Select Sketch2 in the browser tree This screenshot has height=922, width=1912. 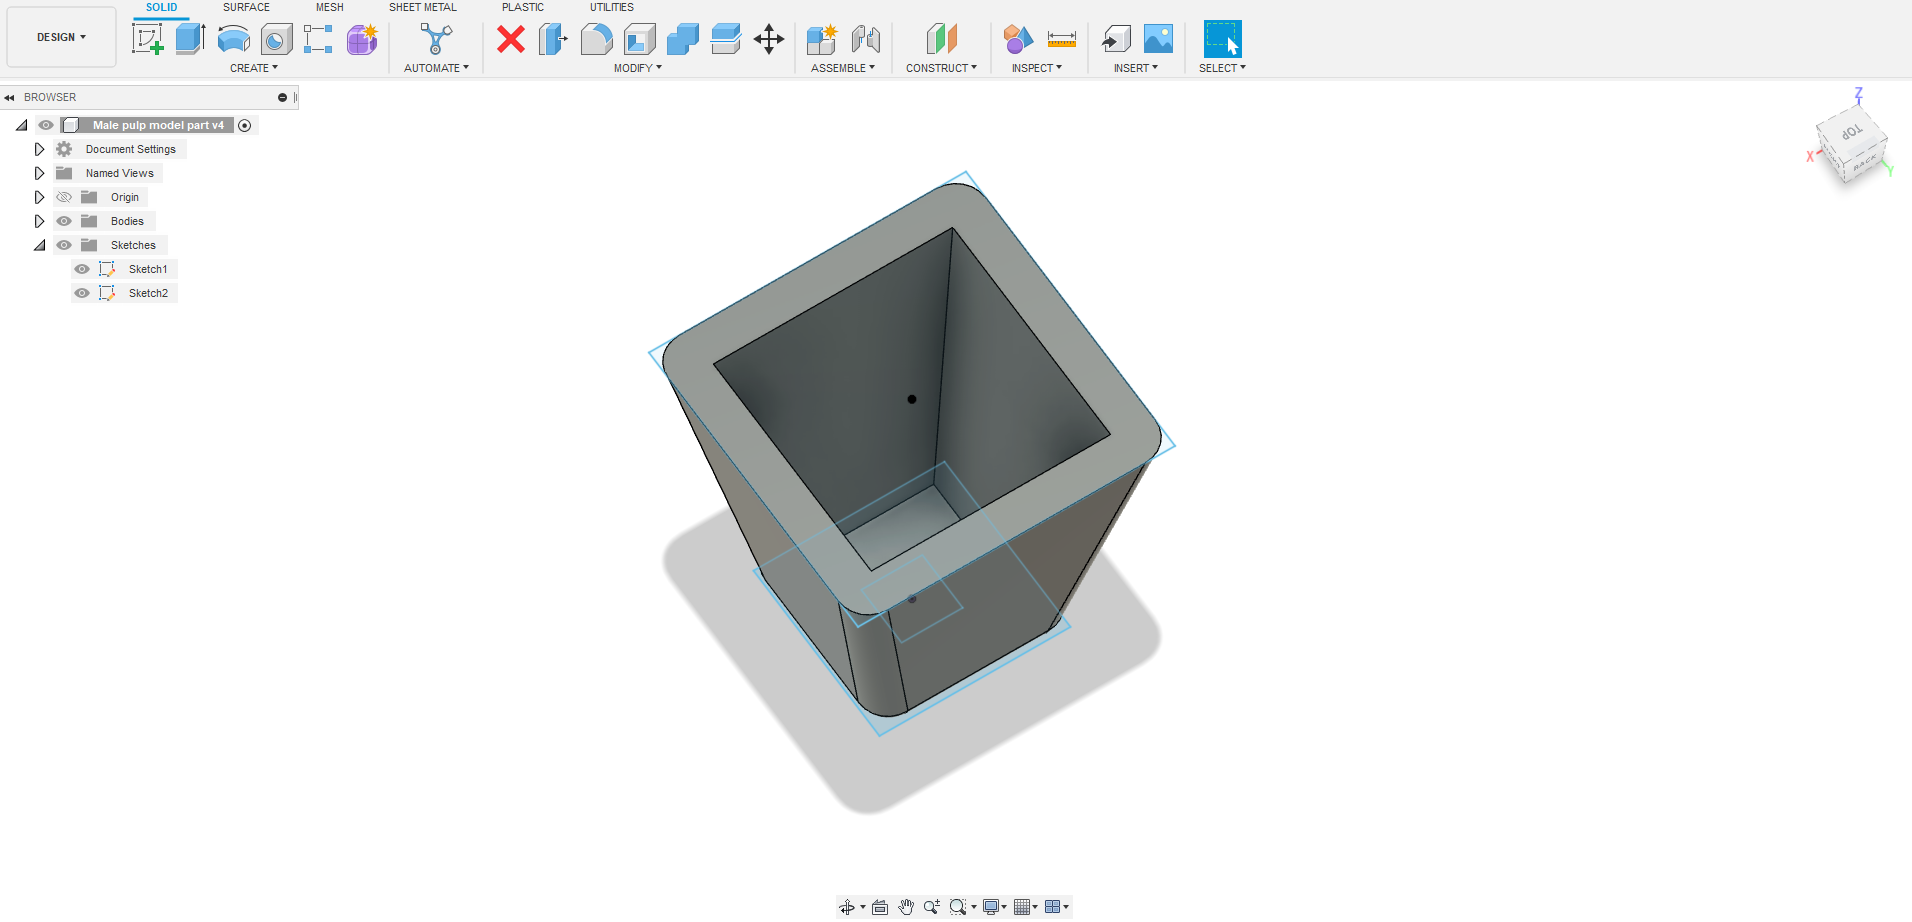[148, 293]
